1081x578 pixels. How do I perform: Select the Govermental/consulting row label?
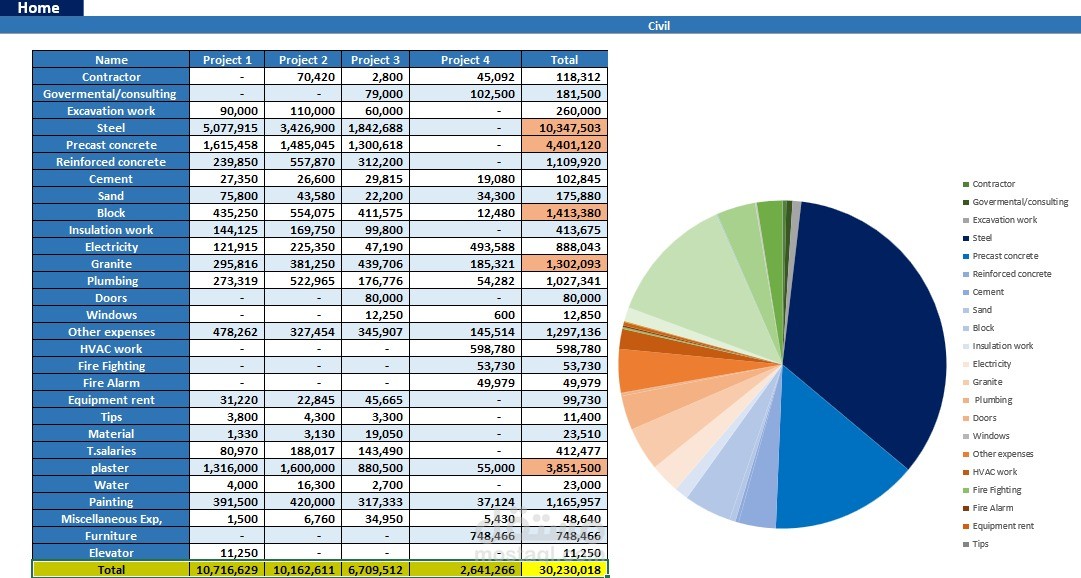coord(111,94)
